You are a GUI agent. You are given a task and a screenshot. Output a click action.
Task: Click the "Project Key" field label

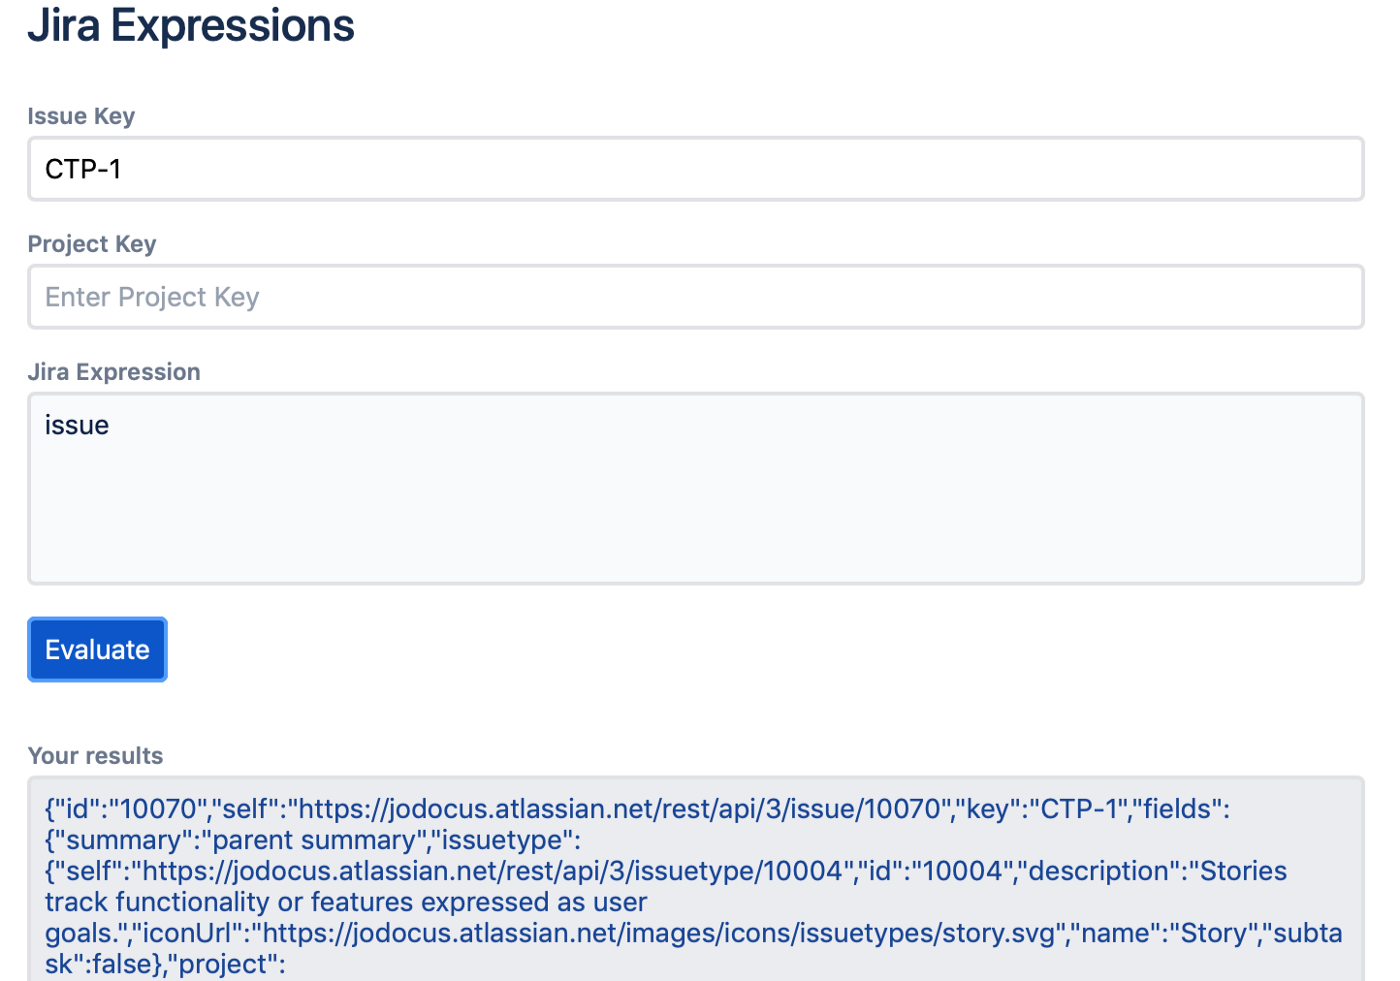point(92,244)
